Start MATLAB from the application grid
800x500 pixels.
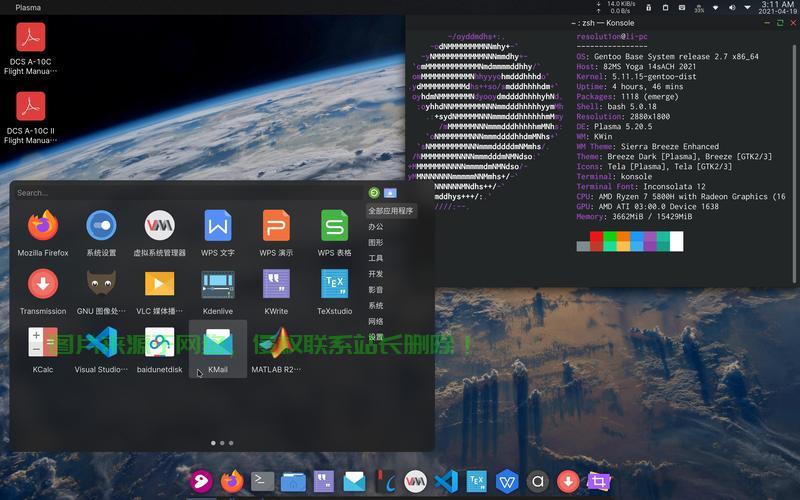pyautogui.click(x=276, y=343)
